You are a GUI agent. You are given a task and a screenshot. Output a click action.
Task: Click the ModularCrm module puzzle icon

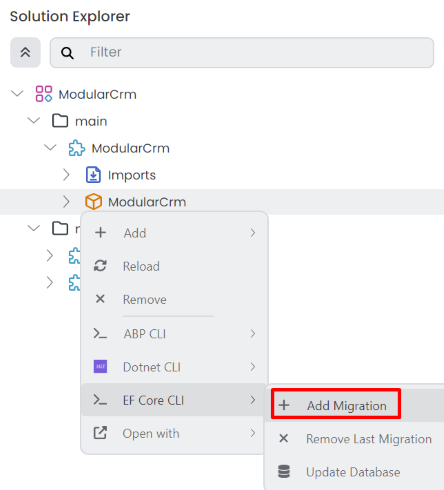point(77,148)
